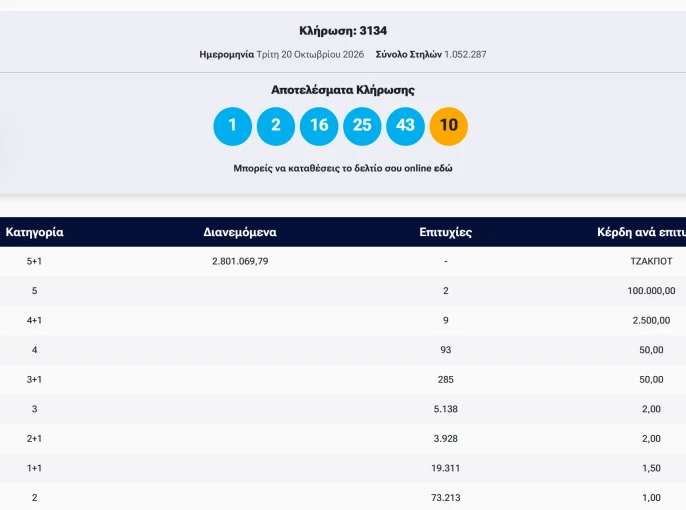Click the blue ball number 16
686x510 pixels.
[319, 126]
